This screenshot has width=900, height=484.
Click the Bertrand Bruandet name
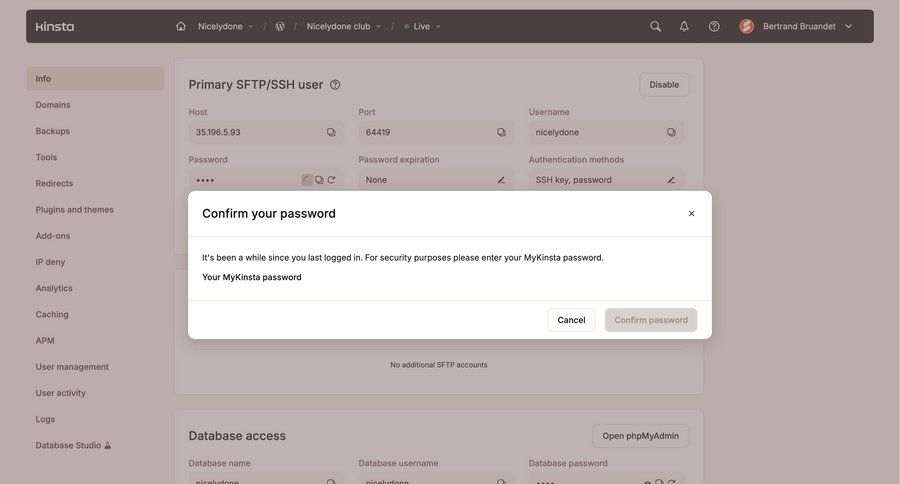(799, 26)
